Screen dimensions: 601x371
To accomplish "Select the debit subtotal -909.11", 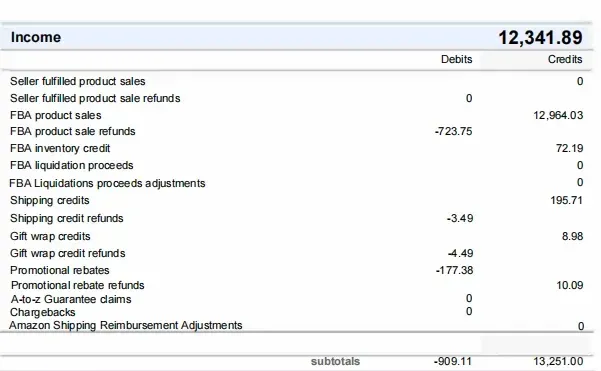I will 453,361.
